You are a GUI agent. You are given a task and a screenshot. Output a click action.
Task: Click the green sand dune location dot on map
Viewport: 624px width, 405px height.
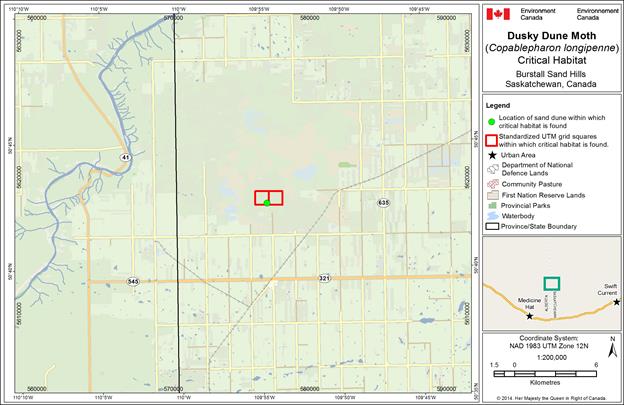(x=267, y=203)
